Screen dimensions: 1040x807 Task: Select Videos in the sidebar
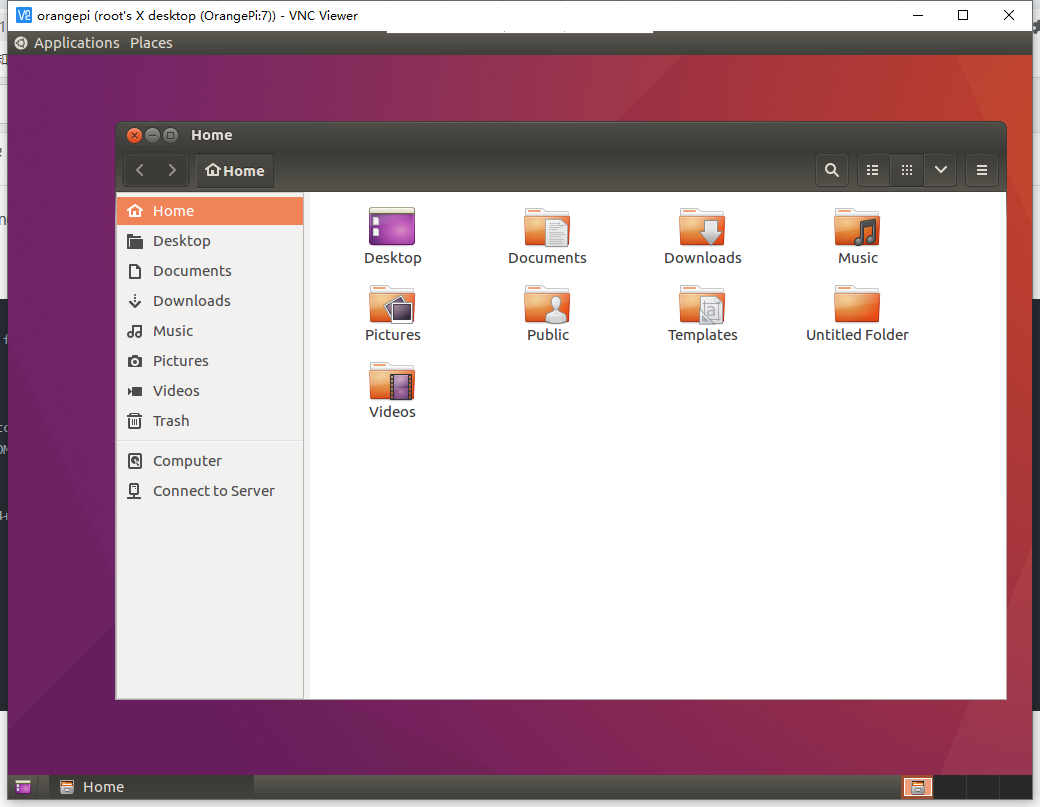[178, 390]
